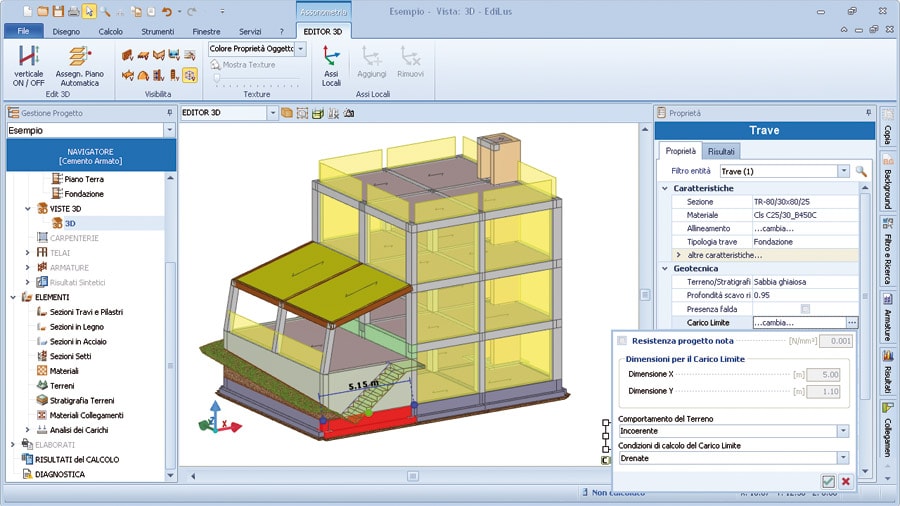Click the yellow 3D box icon in view toolbar

pos(318,113)
